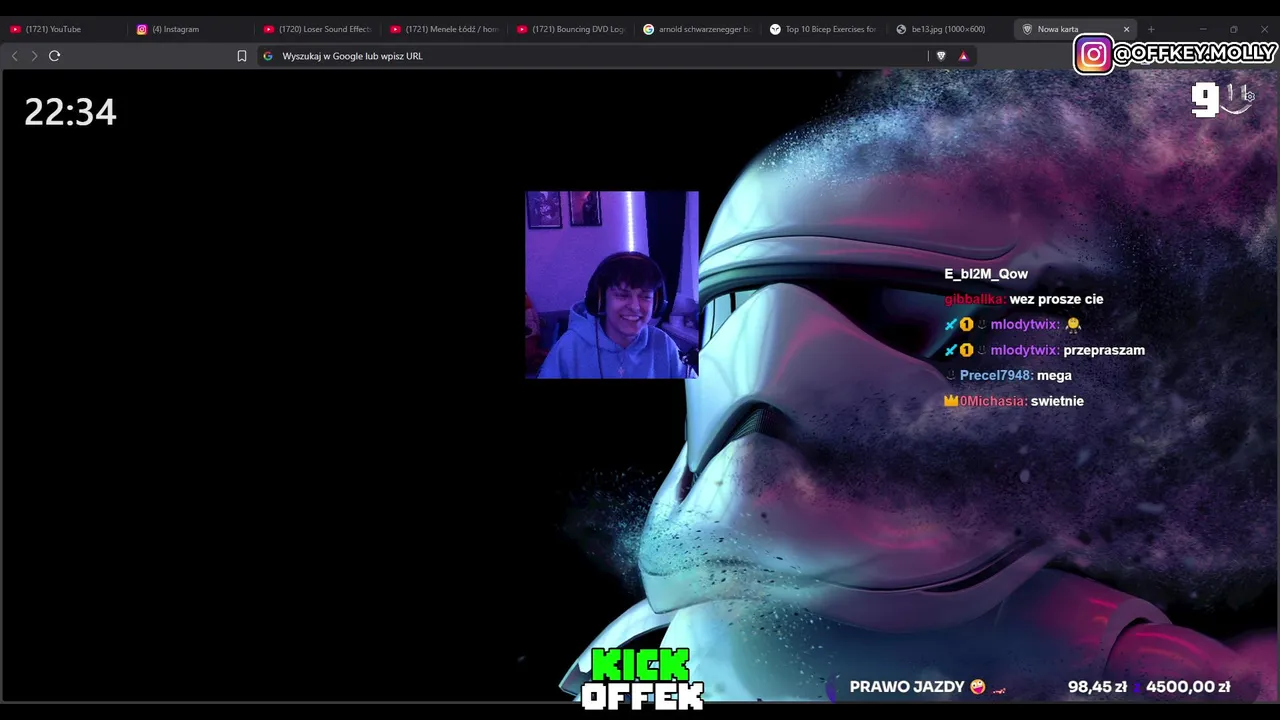Open the Loser Sound Effect tab

click(x=317, y=29)
